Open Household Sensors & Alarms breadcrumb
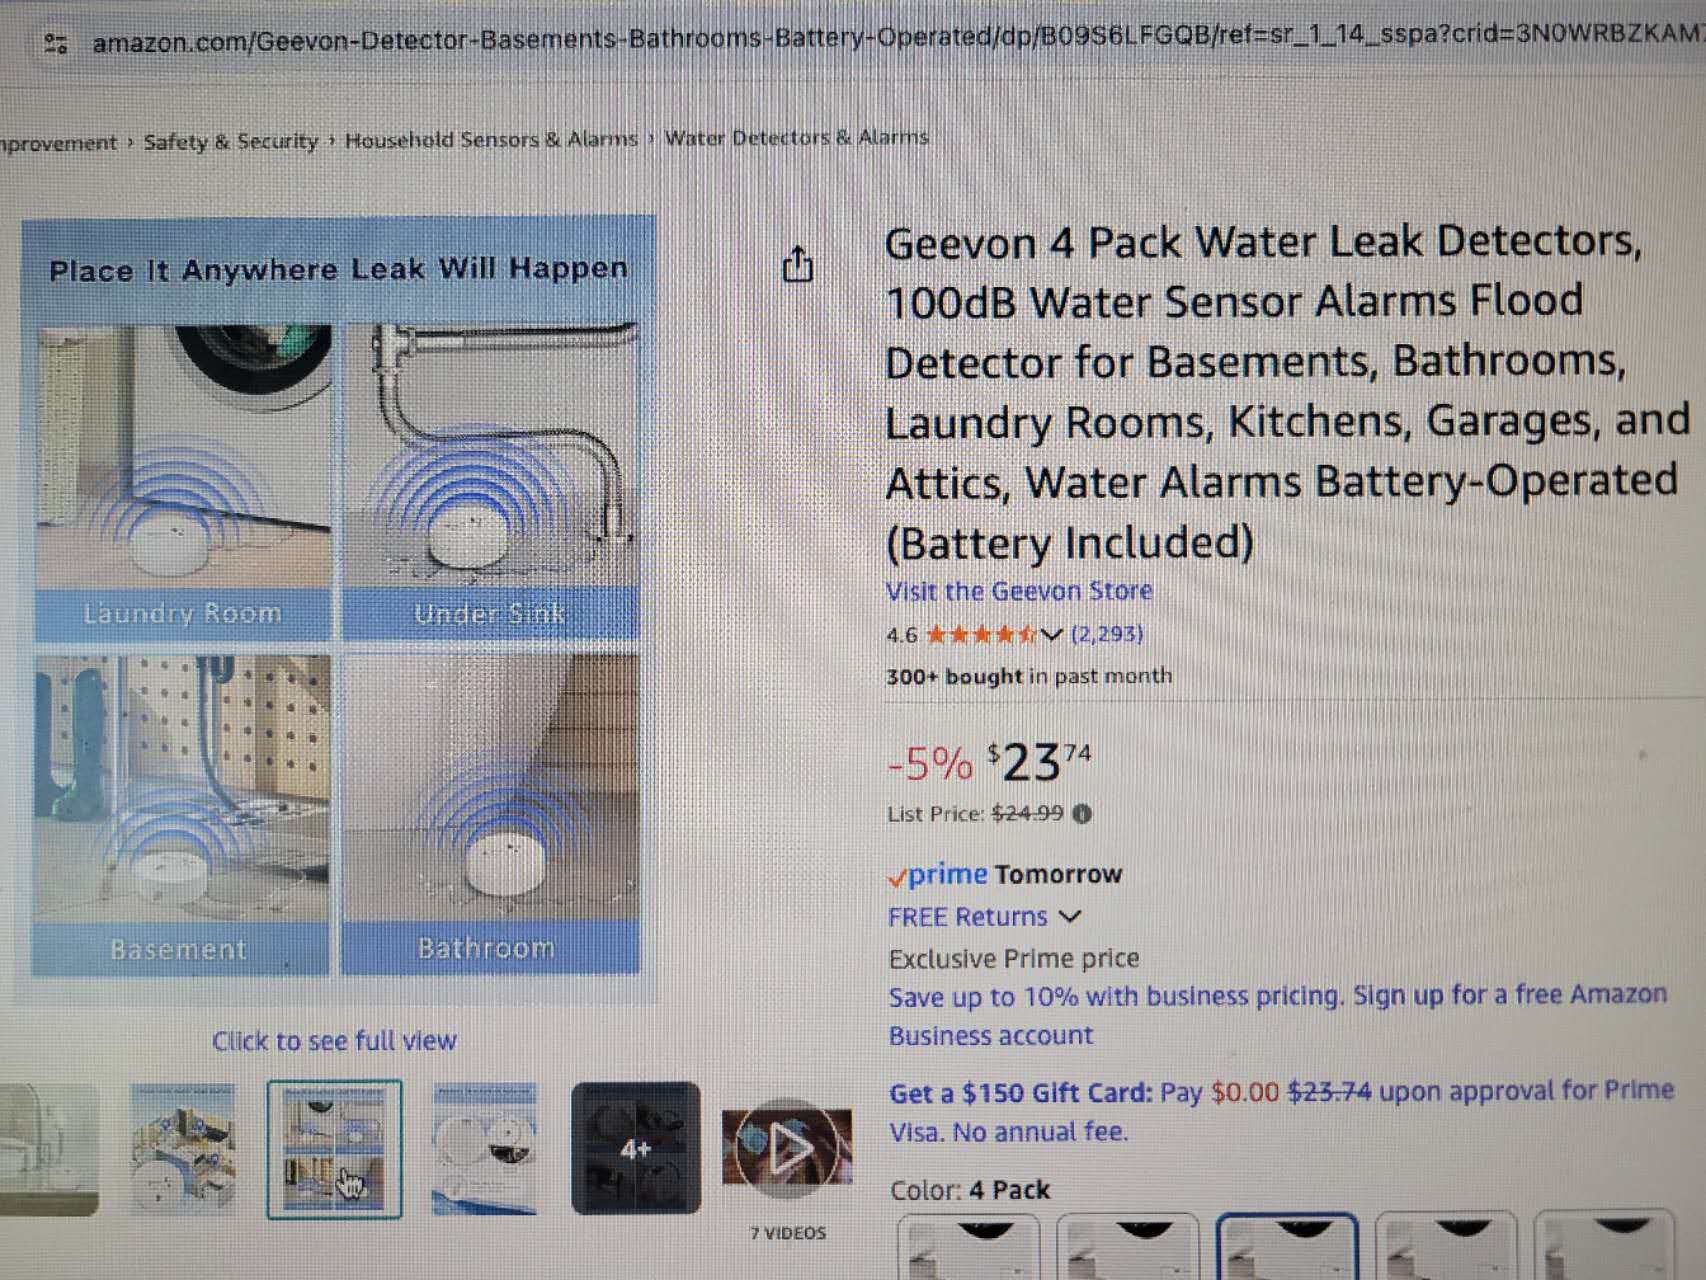1706x1280 pixels. pos(491,139)
